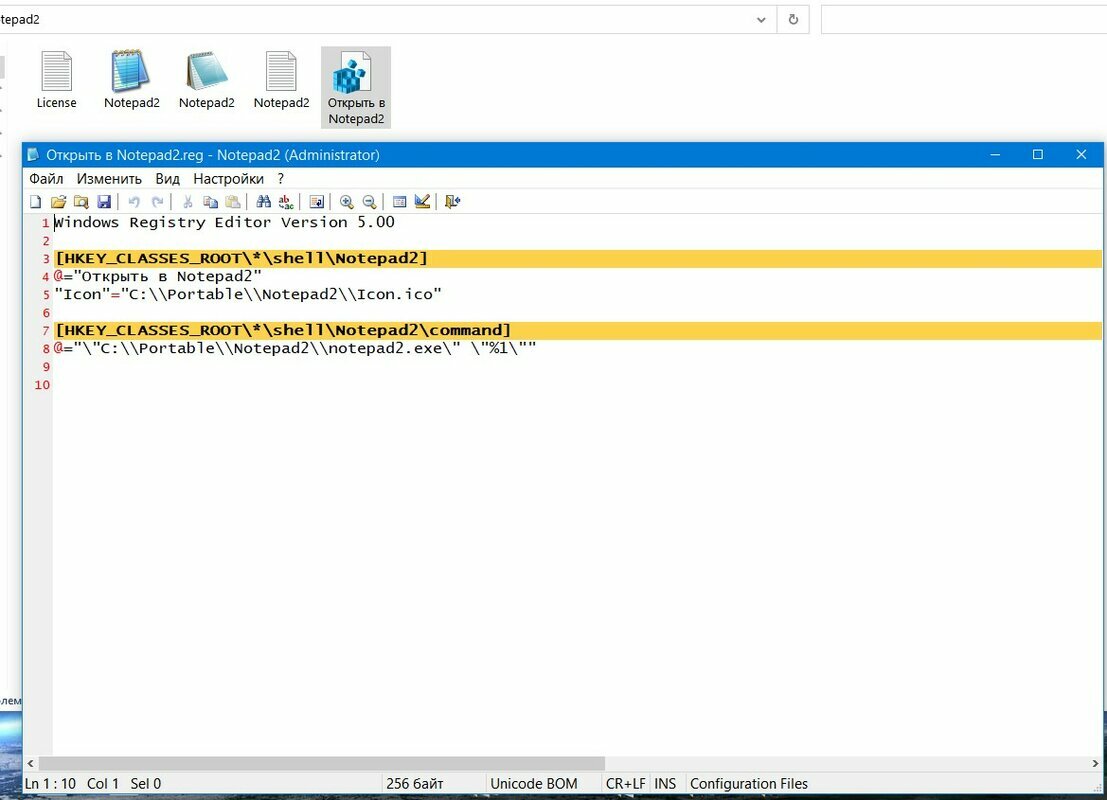Click the Exit door toolbar icon
The height and width of the screenshot is (800, 1107).
(452, 202)
